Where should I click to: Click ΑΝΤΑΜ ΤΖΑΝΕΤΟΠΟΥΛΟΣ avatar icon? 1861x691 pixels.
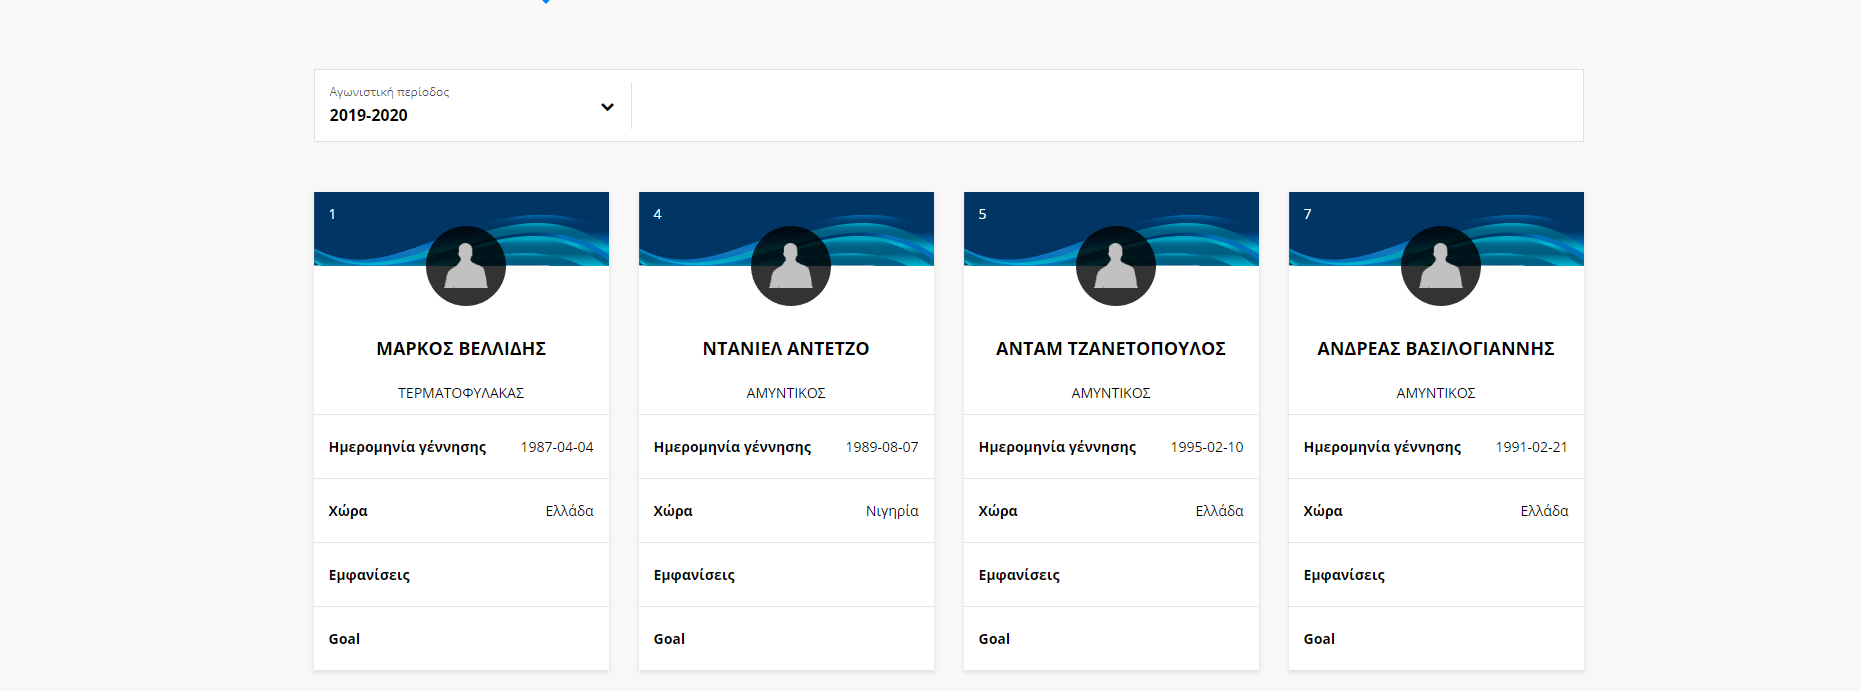(1116, 266)
